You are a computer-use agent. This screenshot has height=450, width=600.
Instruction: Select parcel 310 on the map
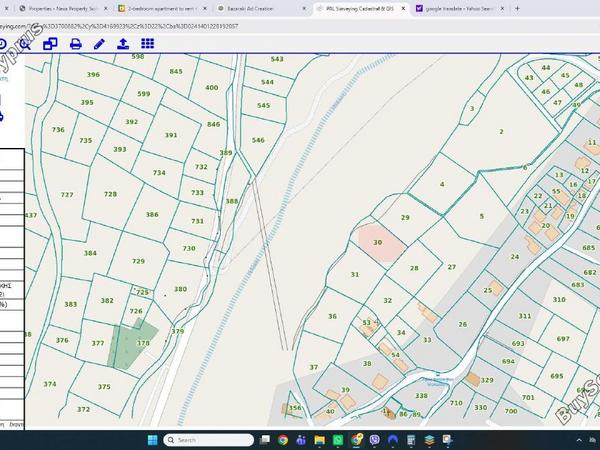click(559, 300)
